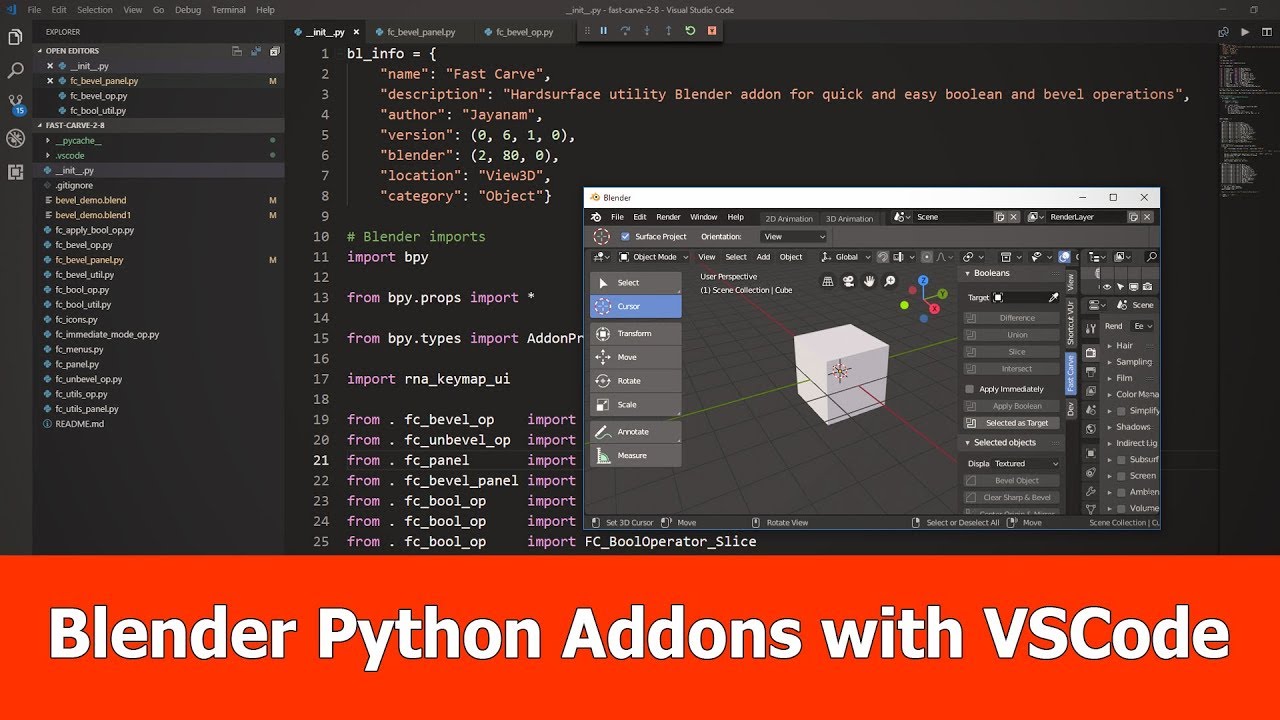Open the Orientation View dropdown
The width and height of the screenshot is (1280, 720).
(793, 236)
